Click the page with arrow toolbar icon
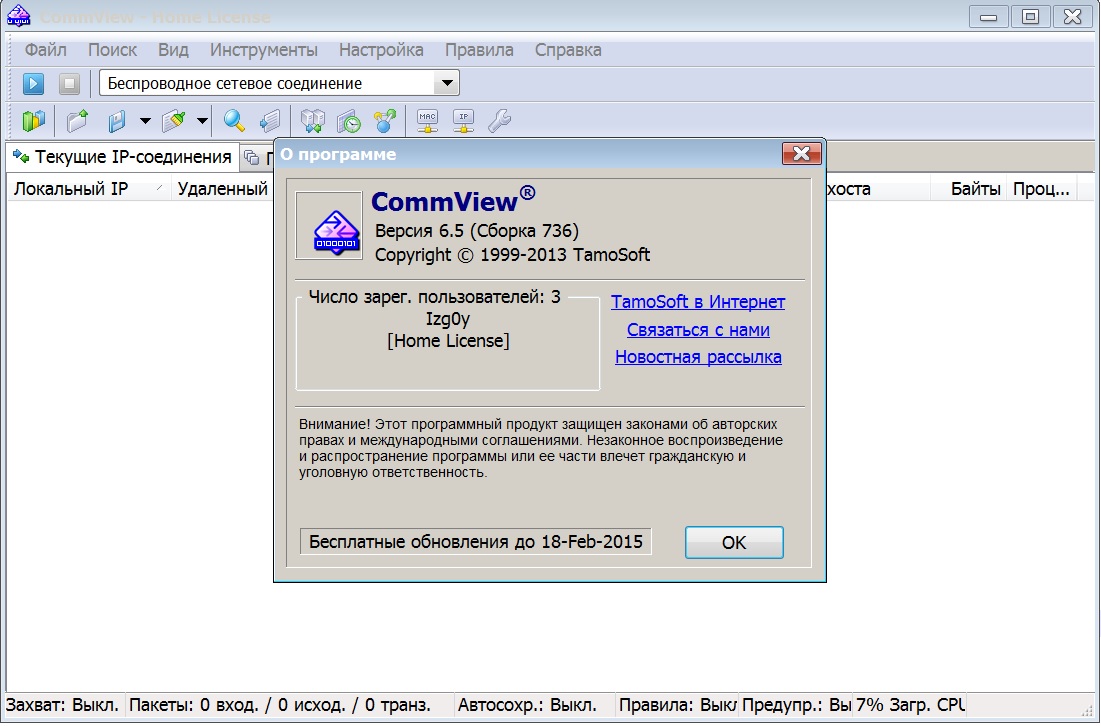The width and height of the screenshot is (1101, 726). [x=270, y=121]
